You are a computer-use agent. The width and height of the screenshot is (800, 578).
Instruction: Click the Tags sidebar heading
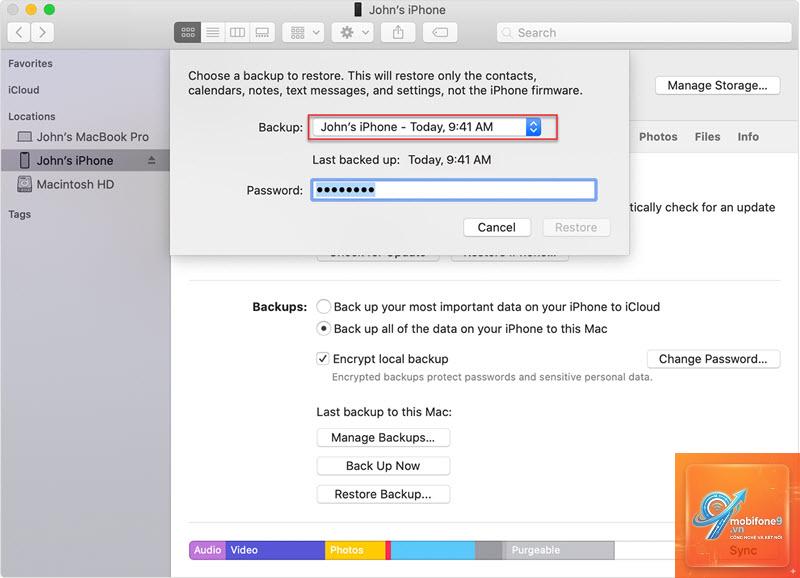coord(19,214)
